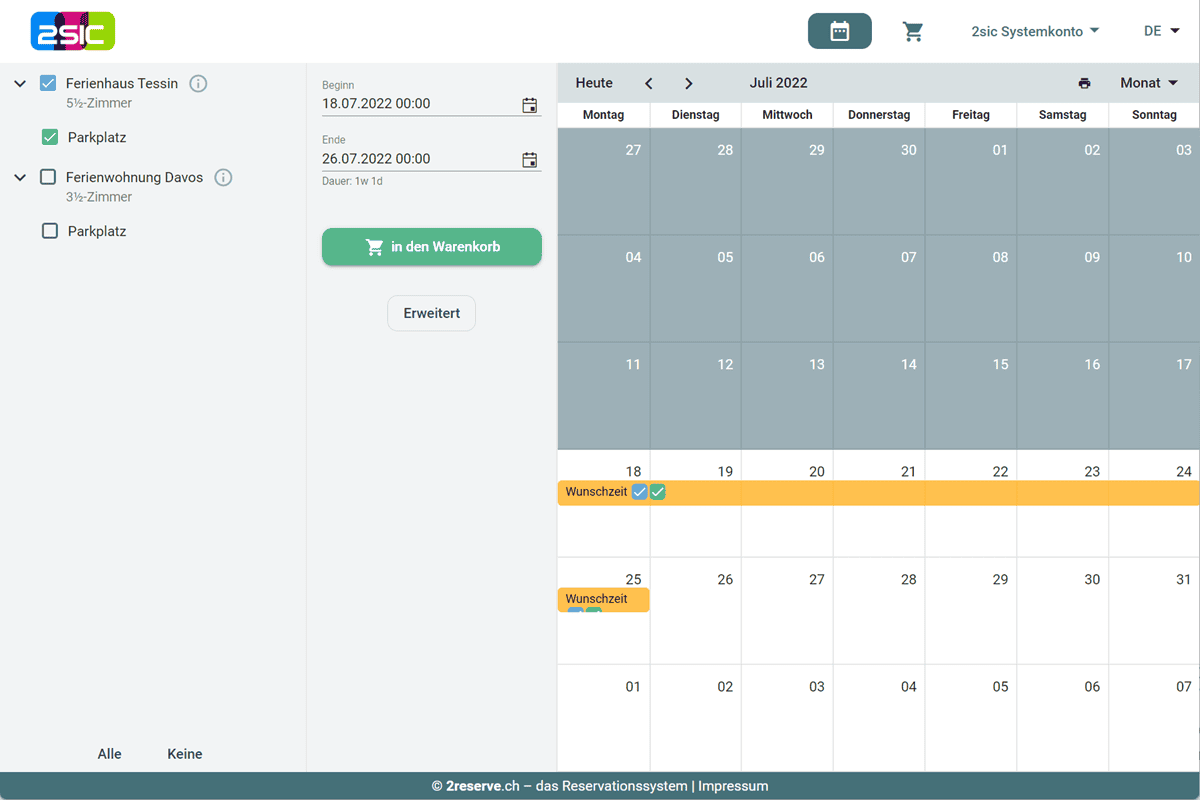
Task: Open the Monat view dropdown
Action: click(x=1148, y=83)
